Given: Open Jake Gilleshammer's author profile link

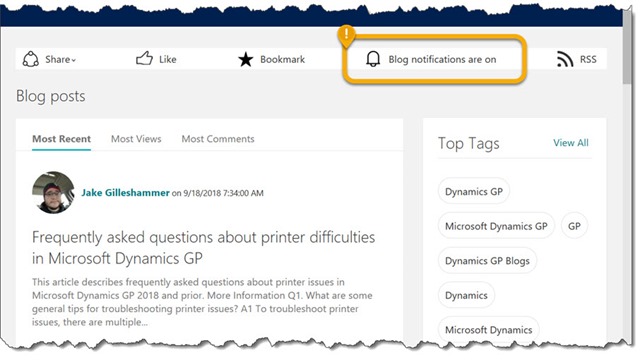Looking at the screenshot, I should (x=125, y=193).
